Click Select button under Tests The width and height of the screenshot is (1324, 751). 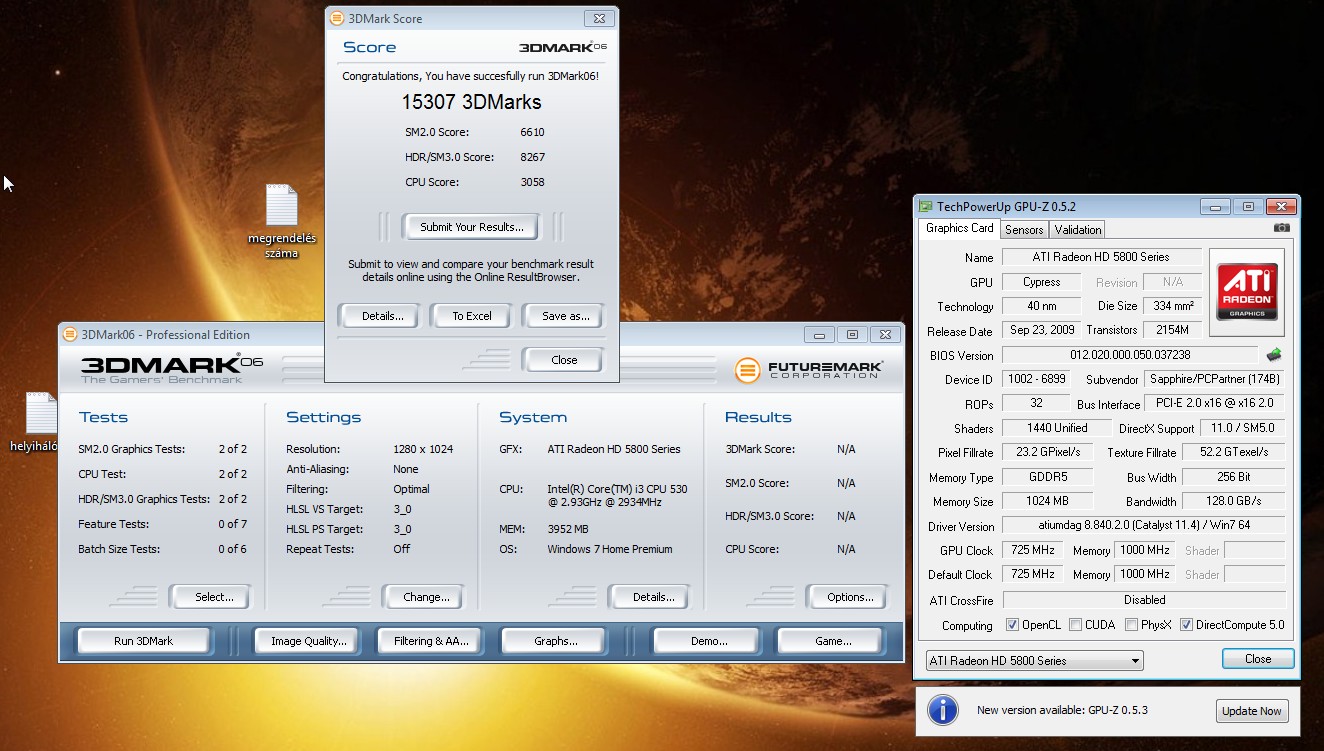pos(214,597)
